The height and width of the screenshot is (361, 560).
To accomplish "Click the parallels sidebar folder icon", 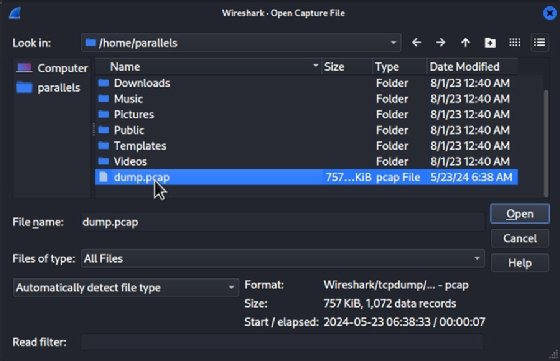I will pyautogui.click(x=24, y=87).
